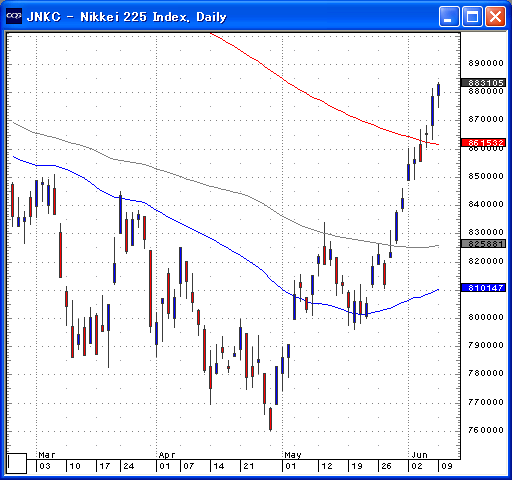Viewport: 512px width, 480px height.
Task: Click the CQG icon in the title bar
Action: (14, 16)
